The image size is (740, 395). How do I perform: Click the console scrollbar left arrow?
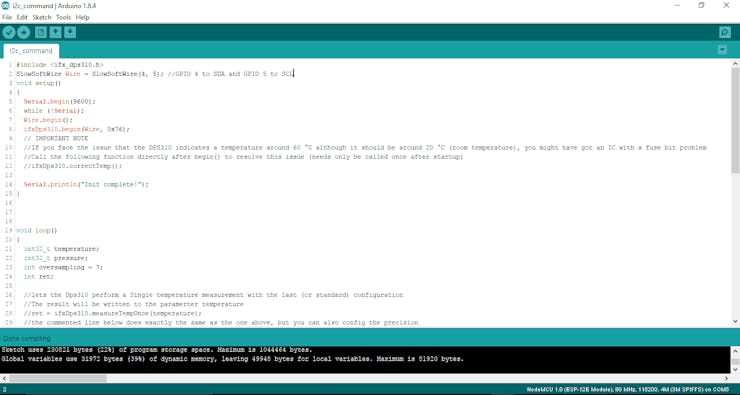click(4, 378)
